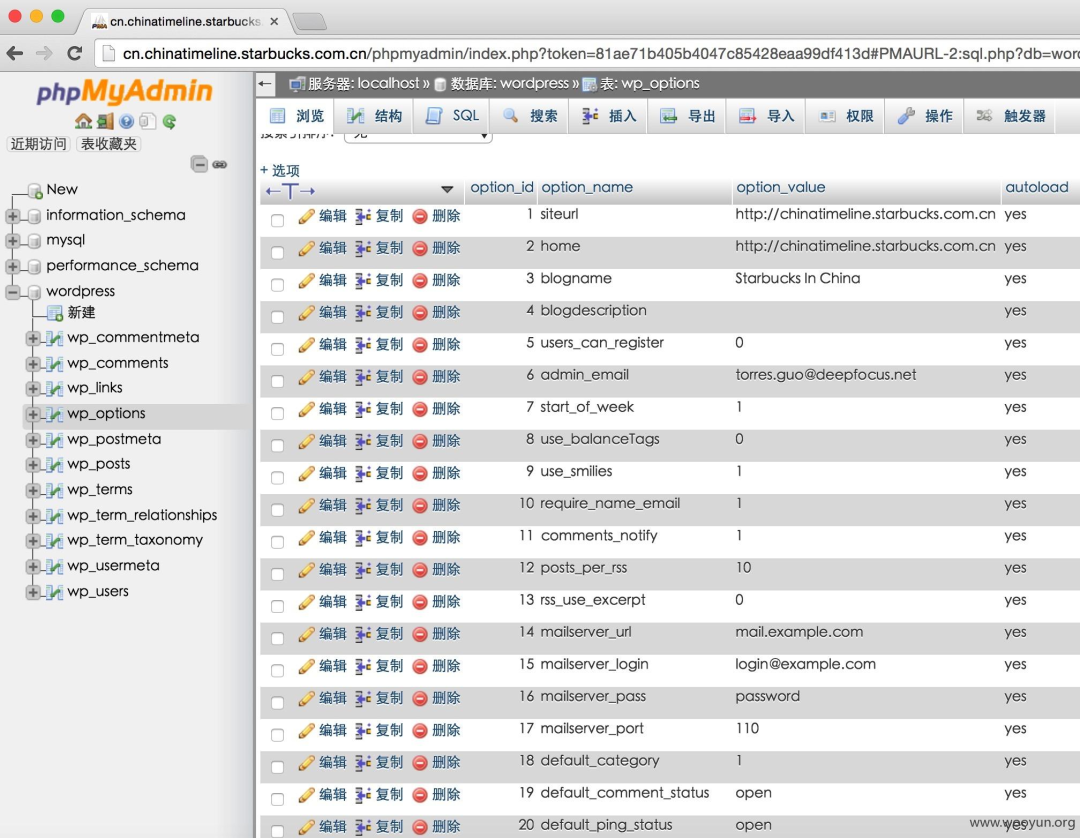The height and width of the screenshot is (838, 1080).
Task: Check the checkbox for home row
Action: point(278,253)
